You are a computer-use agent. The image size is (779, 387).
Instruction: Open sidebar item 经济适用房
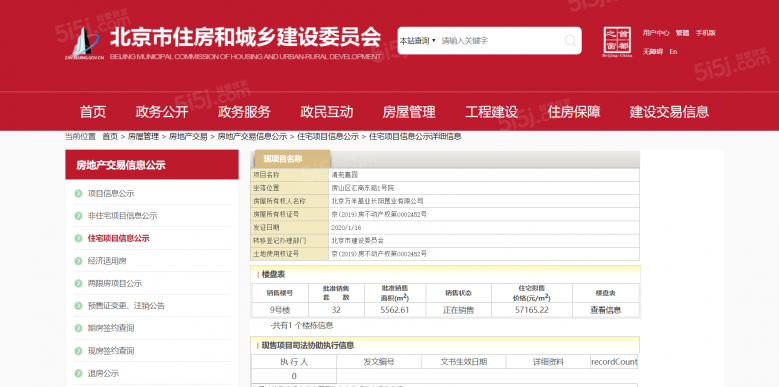[x=107, y=261]
